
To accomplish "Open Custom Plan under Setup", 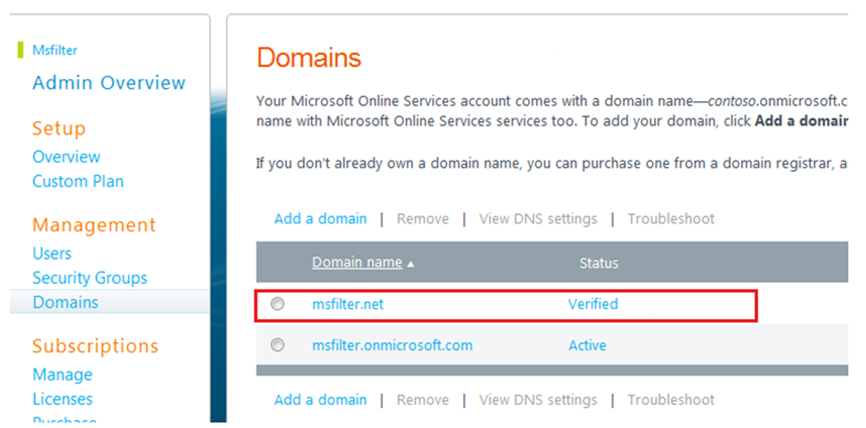I will [78, 181].
